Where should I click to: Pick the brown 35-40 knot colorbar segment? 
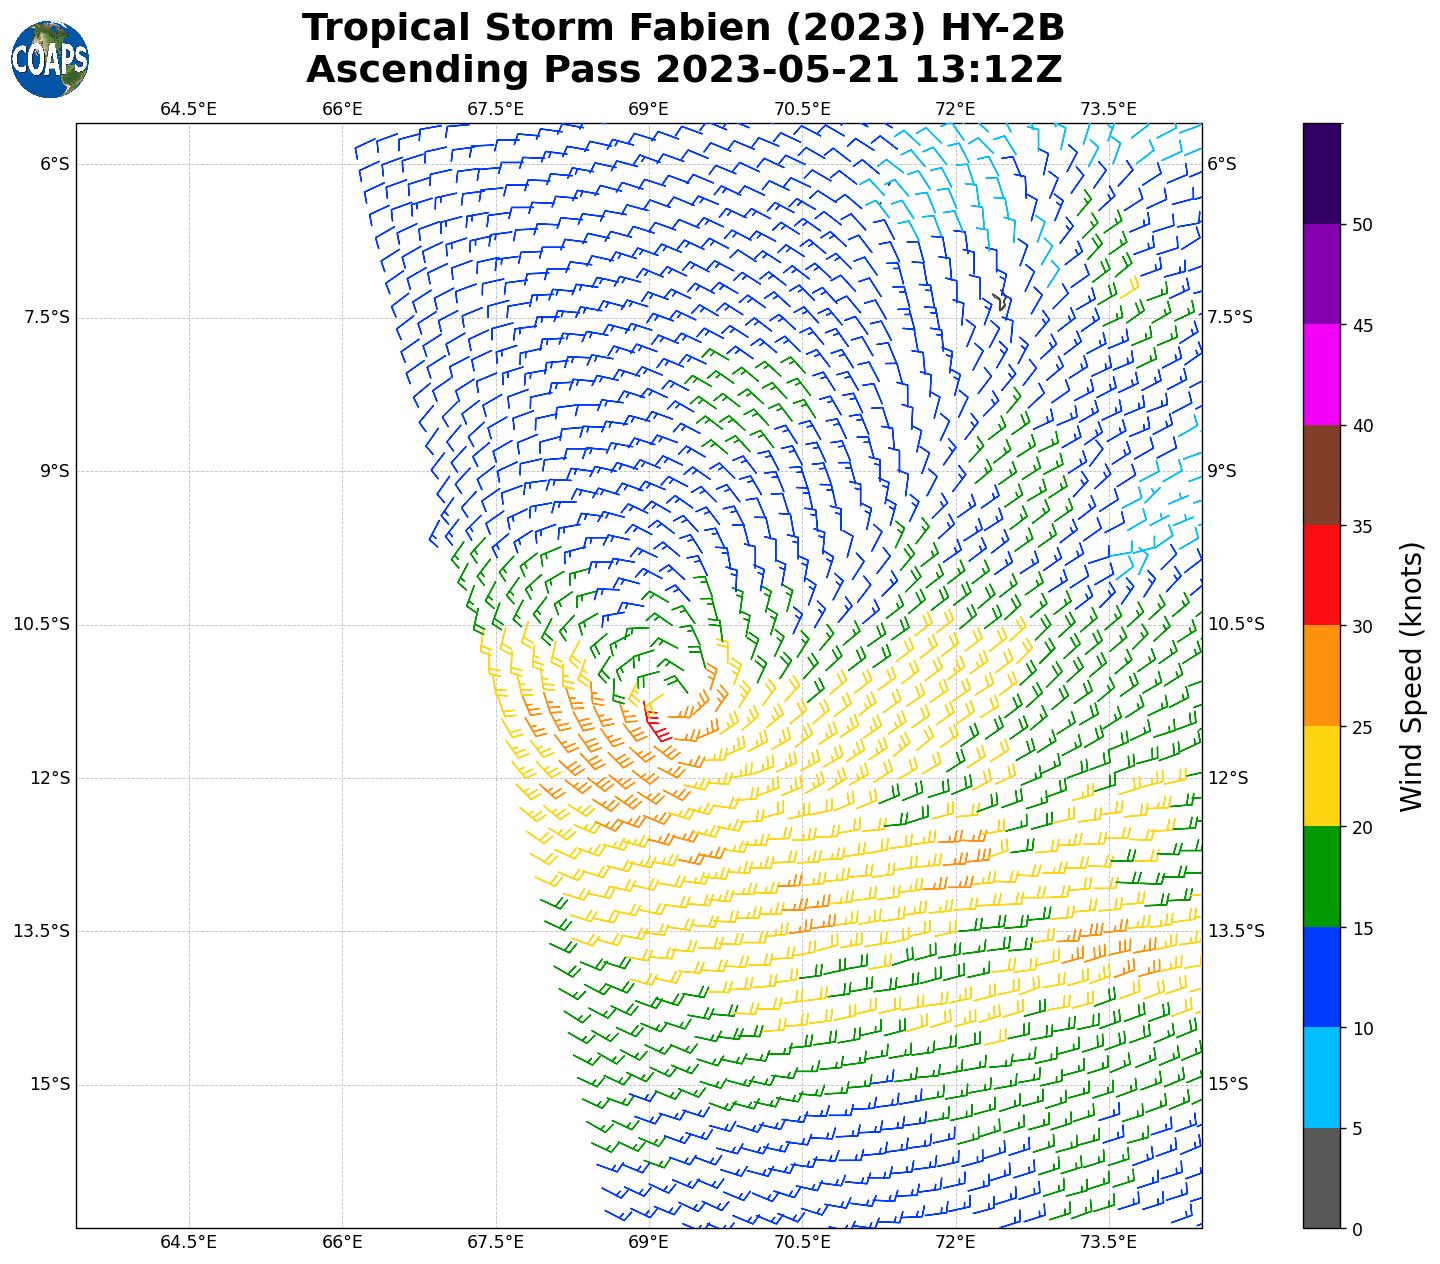pos(1321,475)
